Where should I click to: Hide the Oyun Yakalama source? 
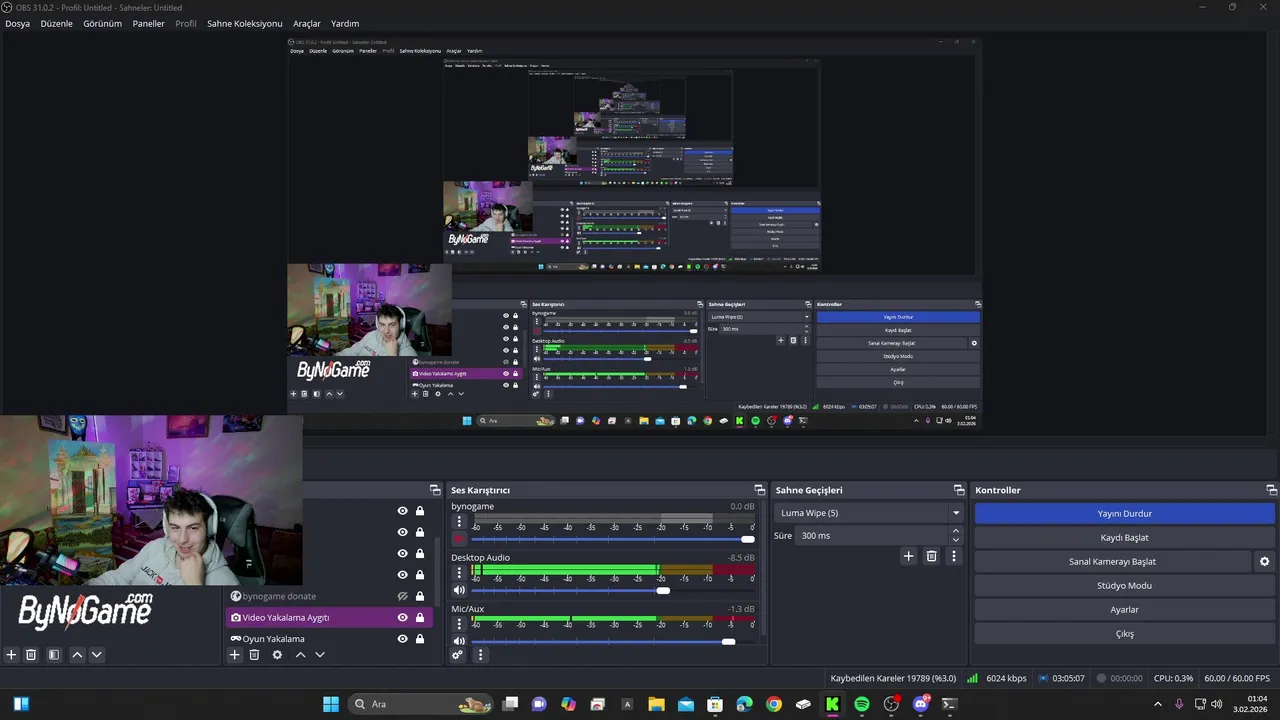tap(403, 639)
